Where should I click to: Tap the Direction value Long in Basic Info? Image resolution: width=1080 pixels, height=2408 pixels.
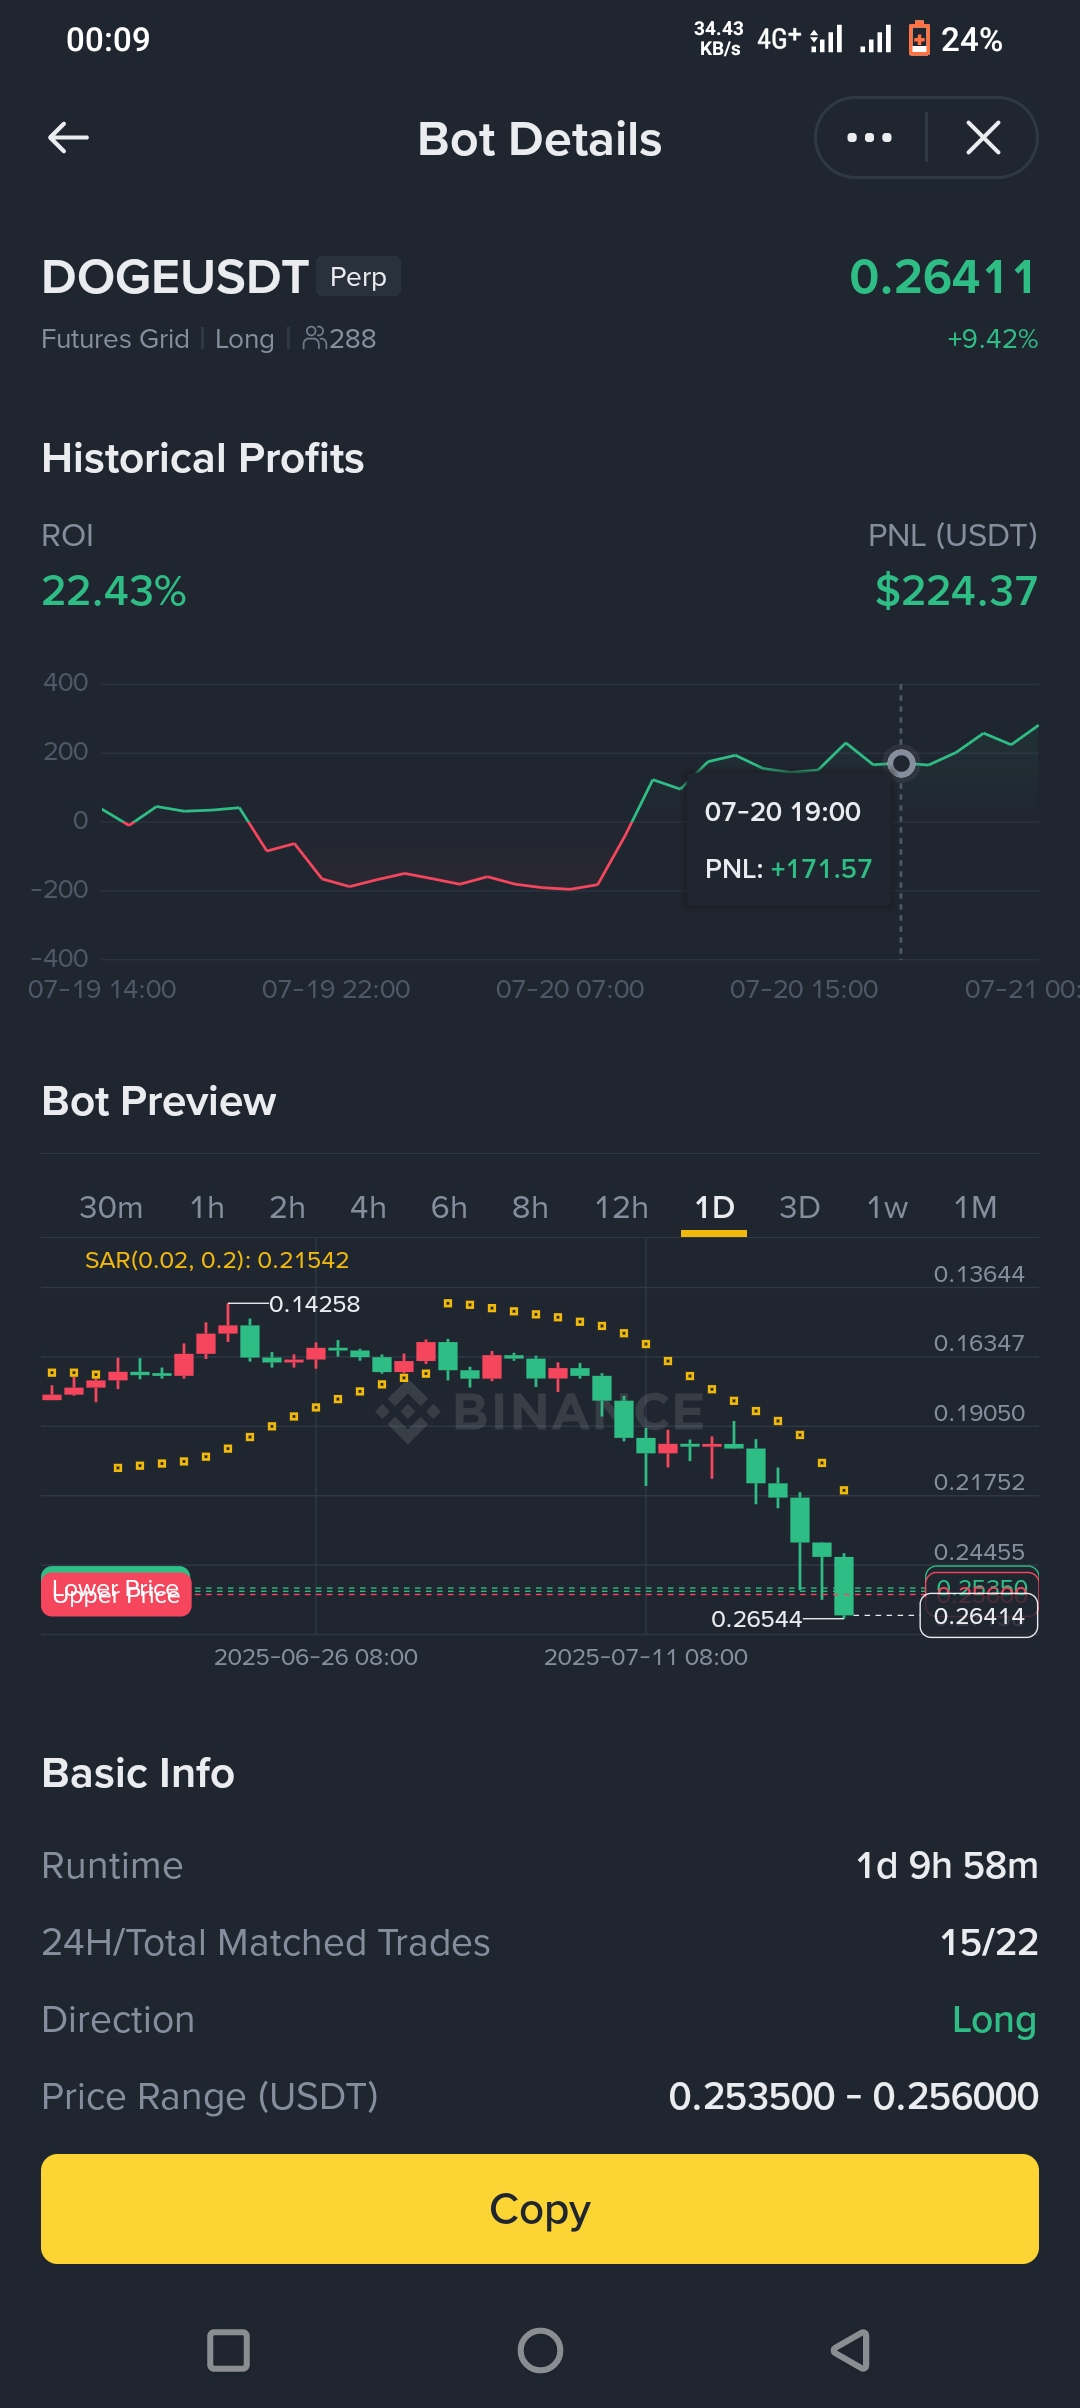[994, 2020]
